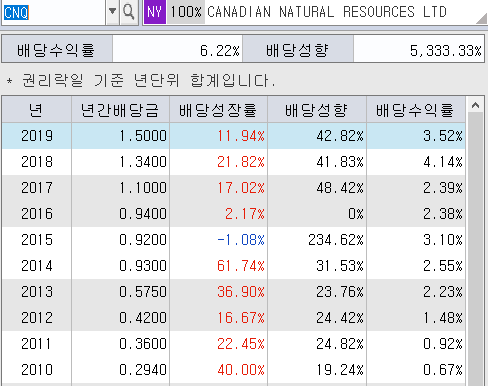The width and height of the screenshot is (488, 386).
Task: Click the 1.5000 annual dividend cell
Action: coord(120,136)
